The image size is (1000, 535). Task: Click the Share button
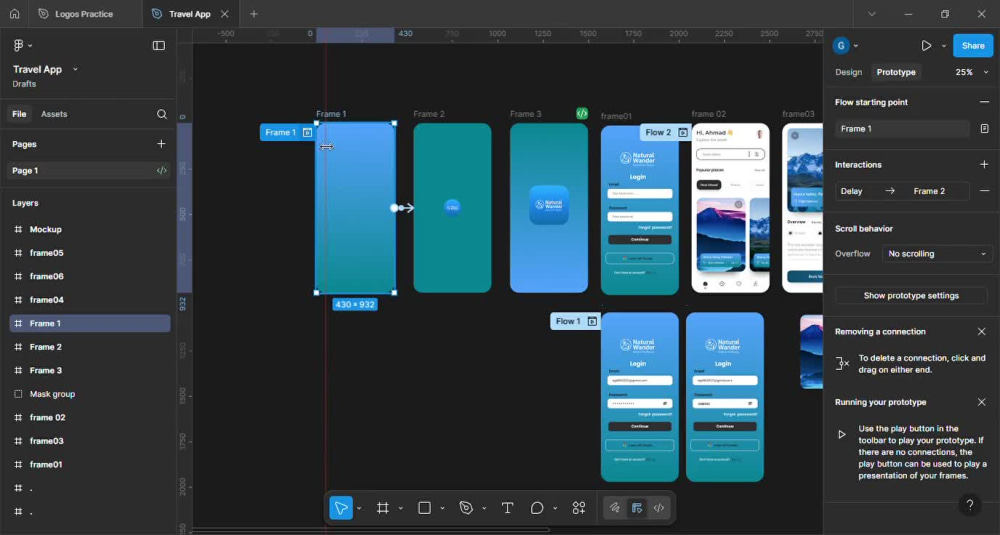tap(973, 46)
